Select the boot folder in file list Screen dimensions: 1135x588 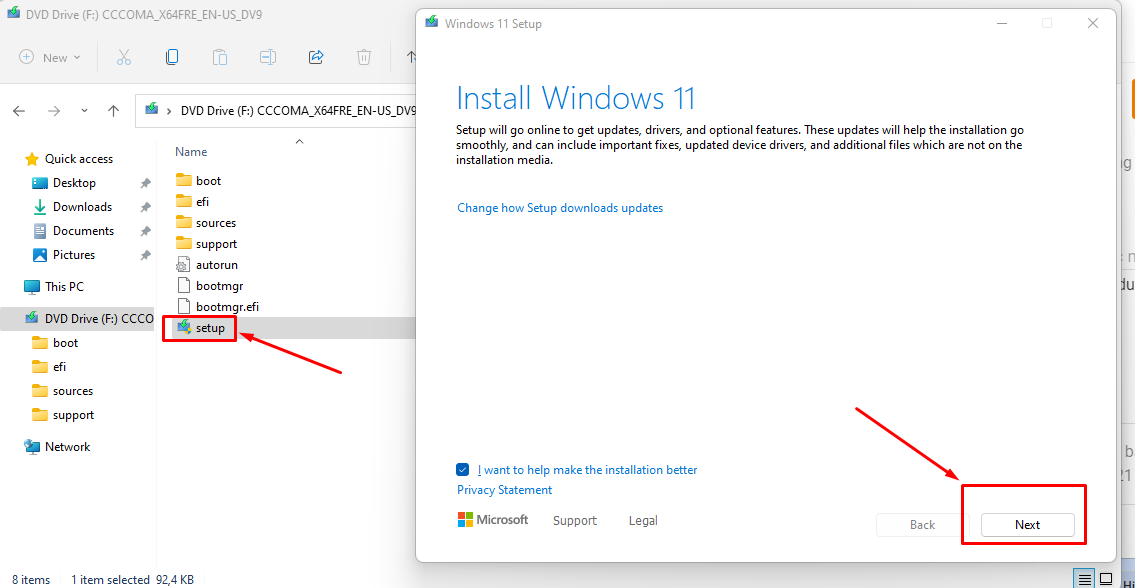tap(208, 180)
